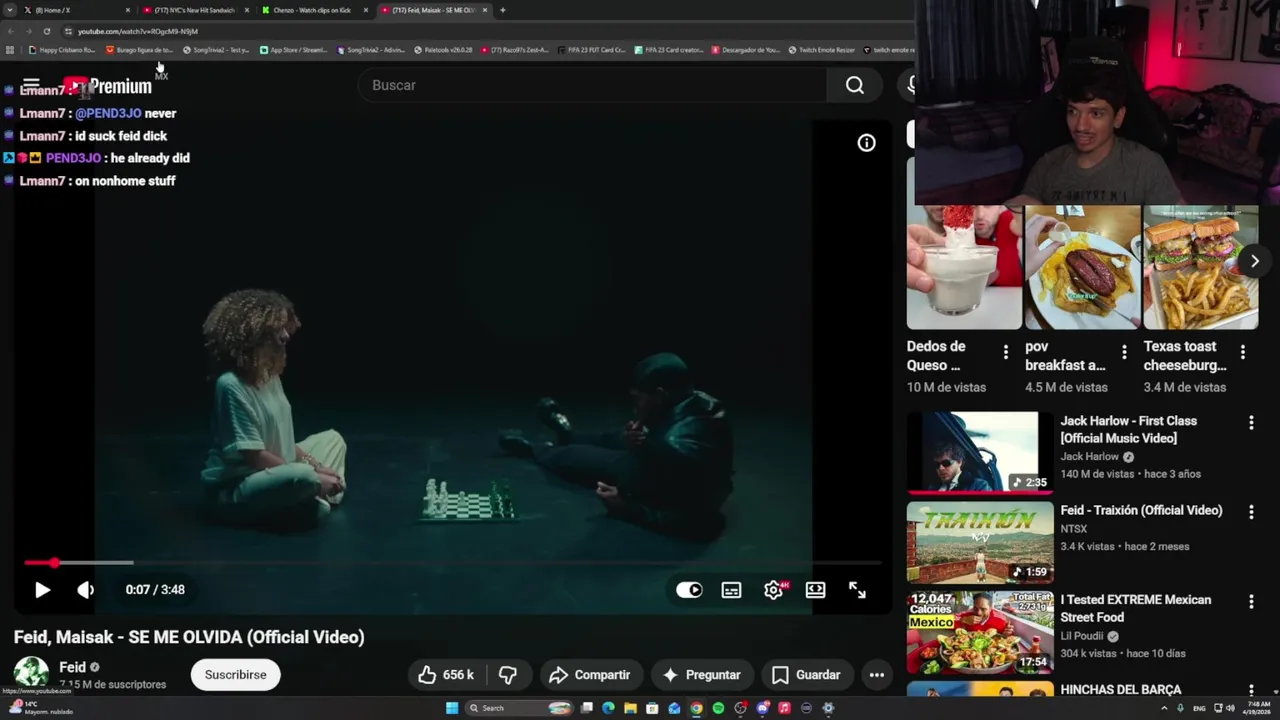This screenshot has height=720, width=1280.
Task: Open the Feid channel name link
Action: point(72,667)
